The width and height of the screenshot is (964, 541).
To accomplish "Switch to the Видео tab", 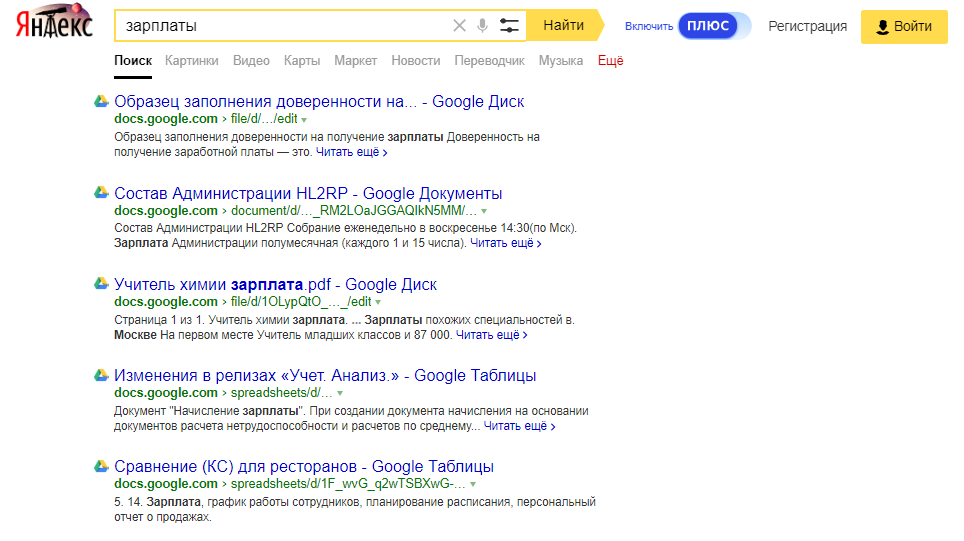I will click(x=251, y=60).
